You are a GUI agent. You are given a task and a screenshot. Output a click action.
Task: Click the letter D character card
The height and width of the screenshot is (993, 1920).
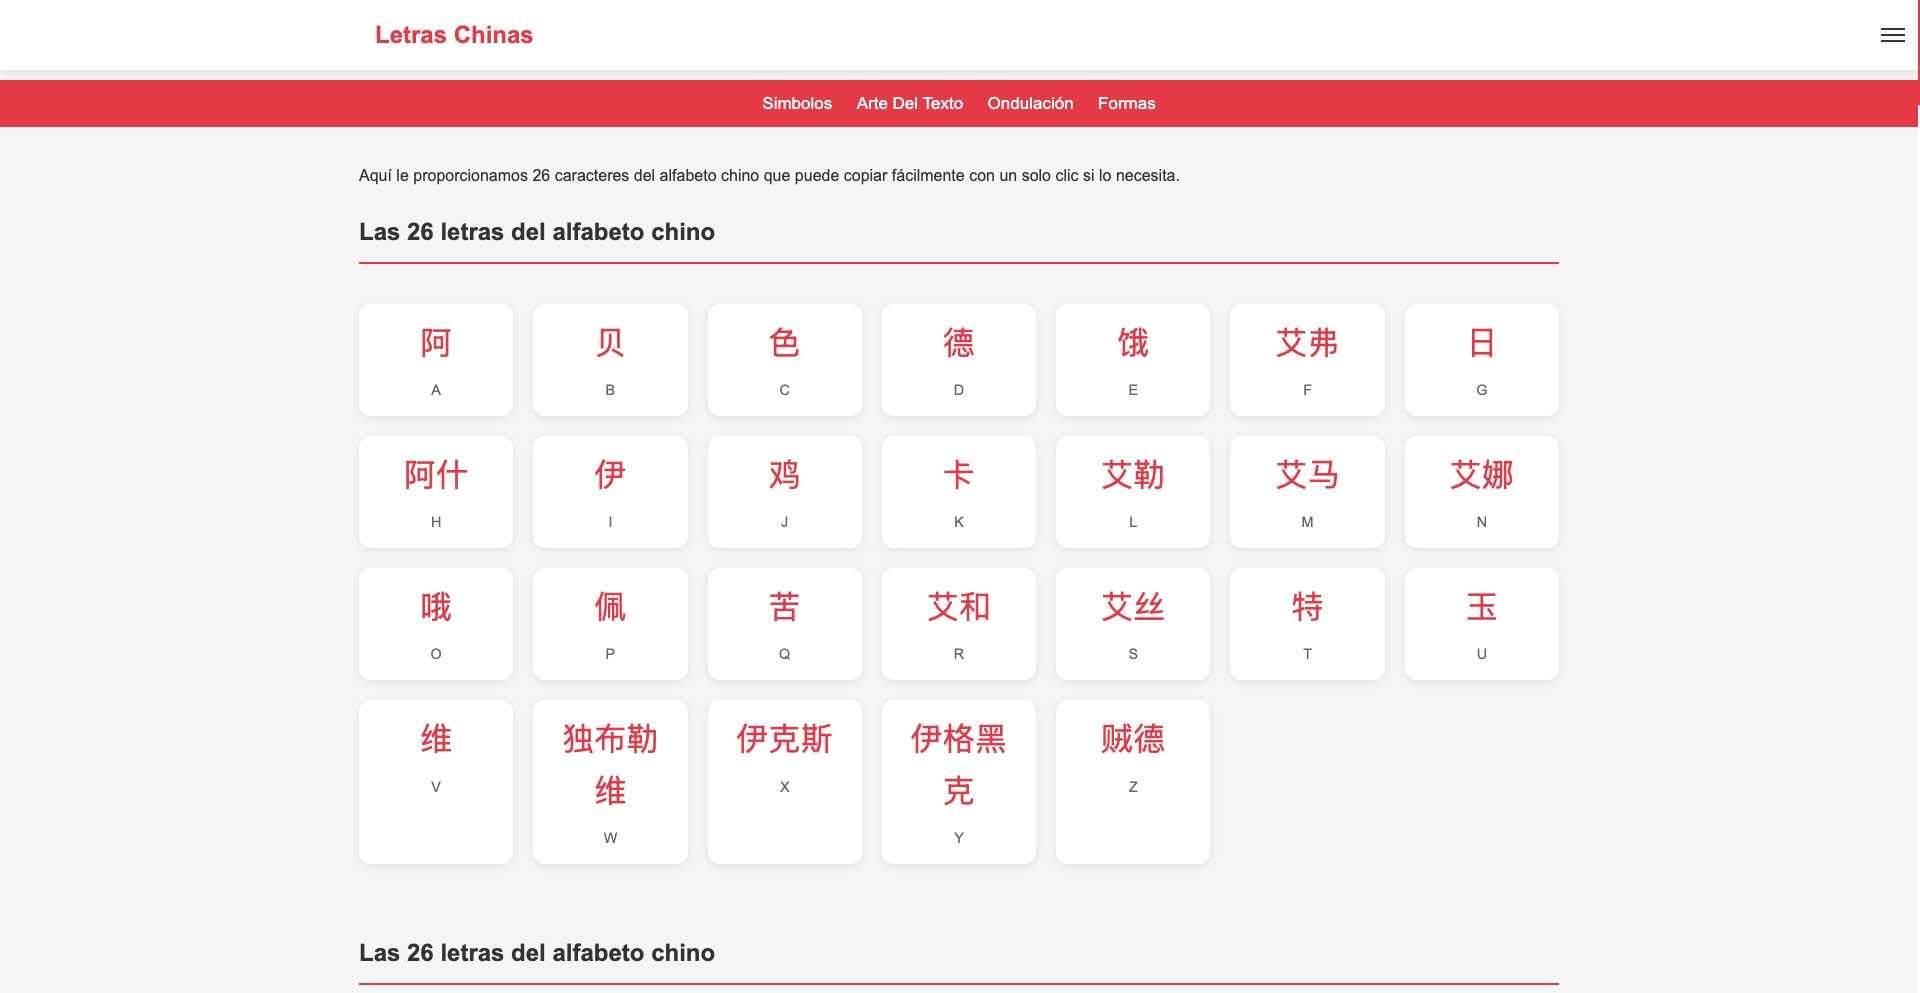958,359
